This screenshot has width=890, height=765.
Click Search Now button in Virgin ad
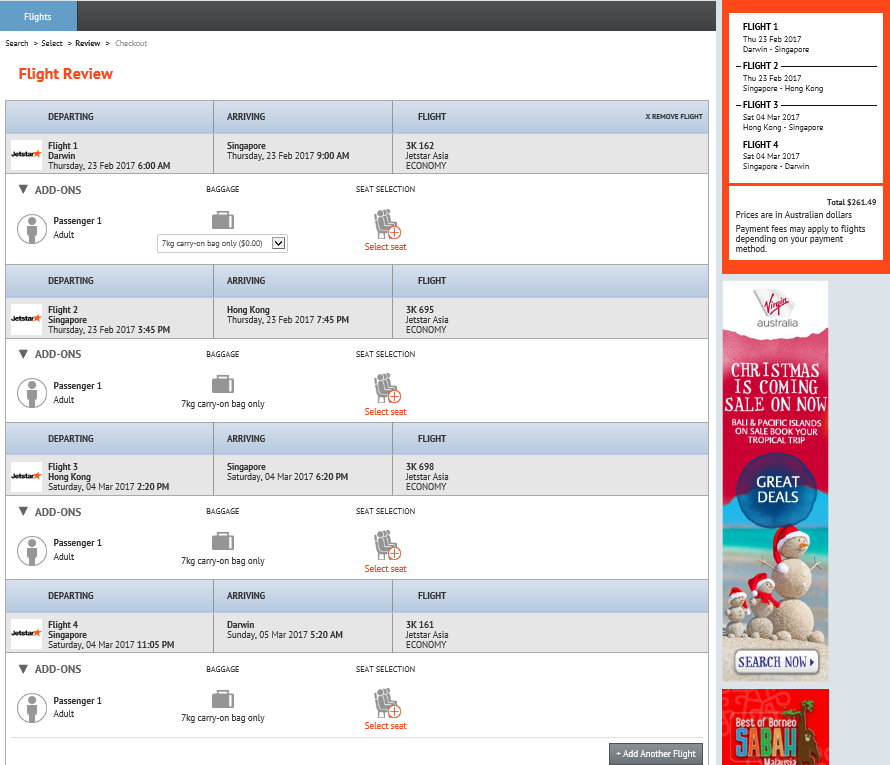(x=776, y=662)
